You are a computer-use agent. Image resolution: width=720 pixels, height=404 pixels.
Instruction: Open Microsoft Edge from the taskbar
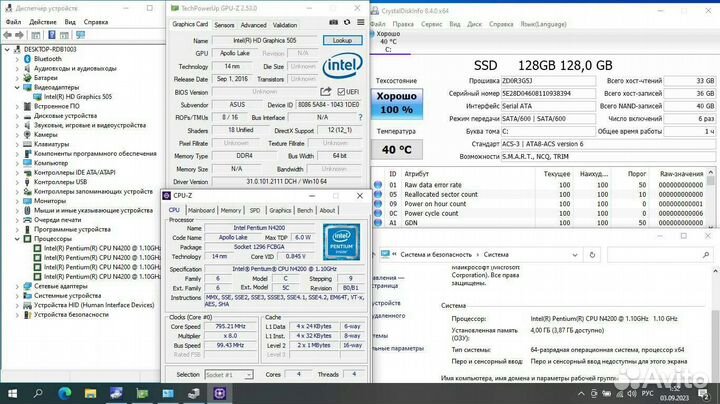coord(65,393)
